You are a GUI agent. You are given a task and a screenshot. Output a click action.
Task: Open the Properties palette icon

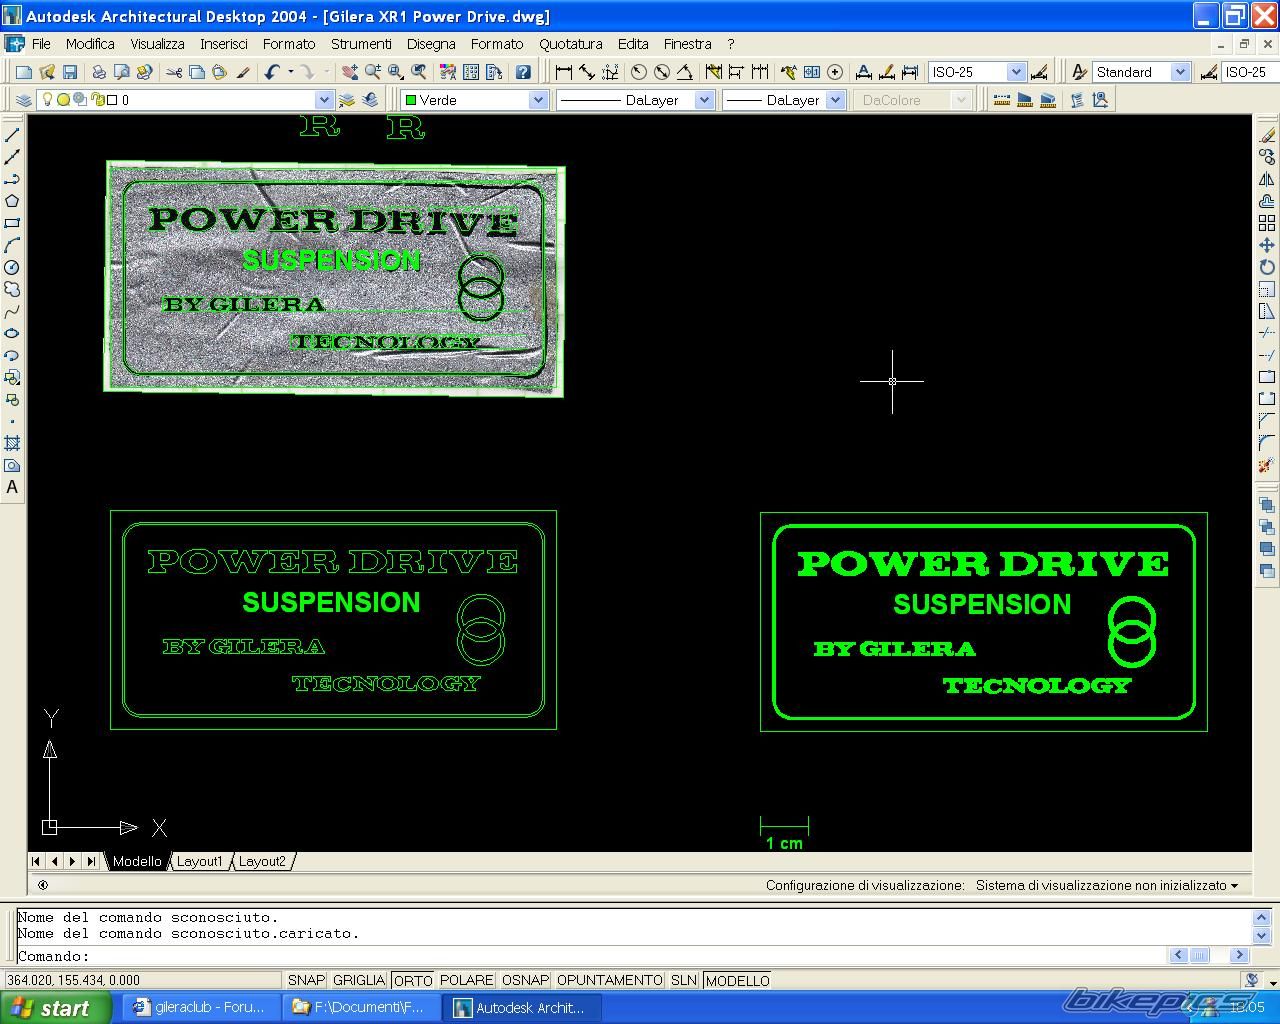[x=448, y=72]
